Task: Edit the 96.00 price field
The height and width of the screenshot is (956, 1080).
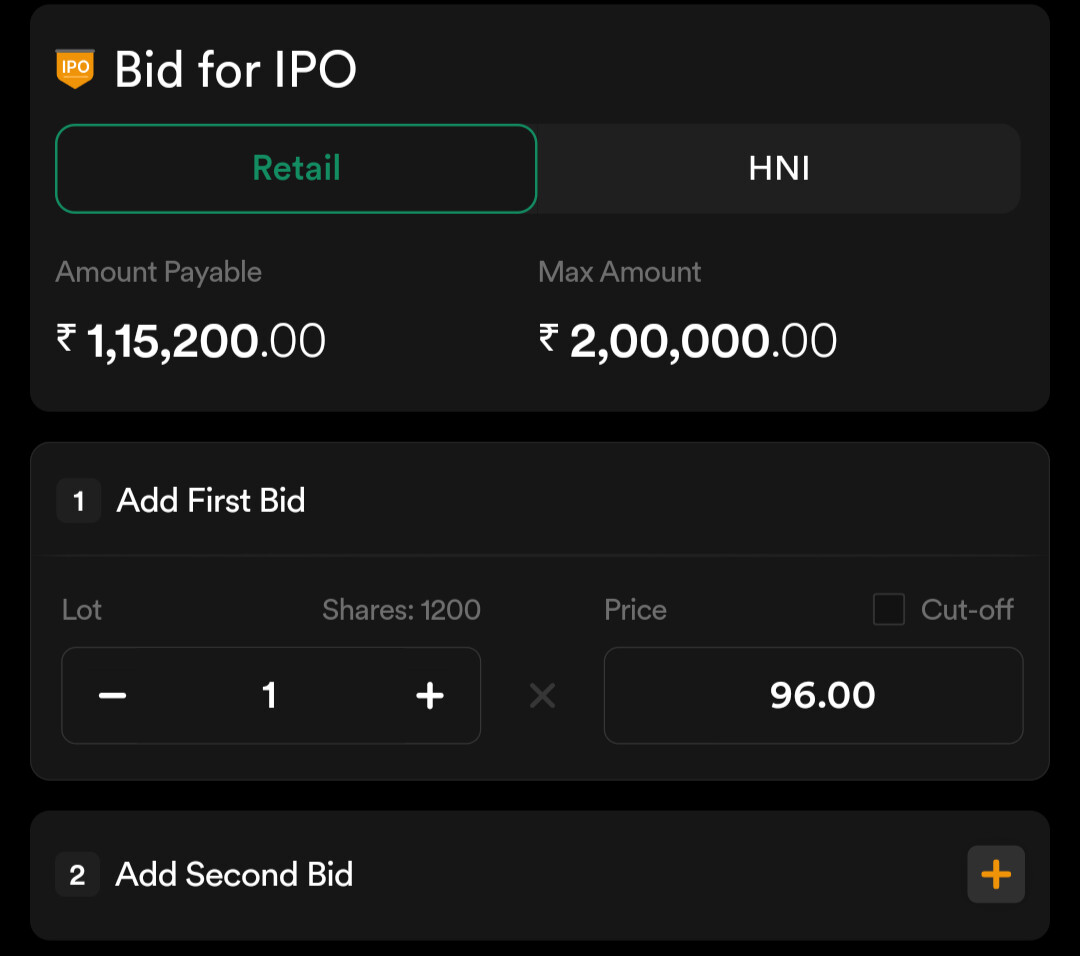Action: pos(813,696)
